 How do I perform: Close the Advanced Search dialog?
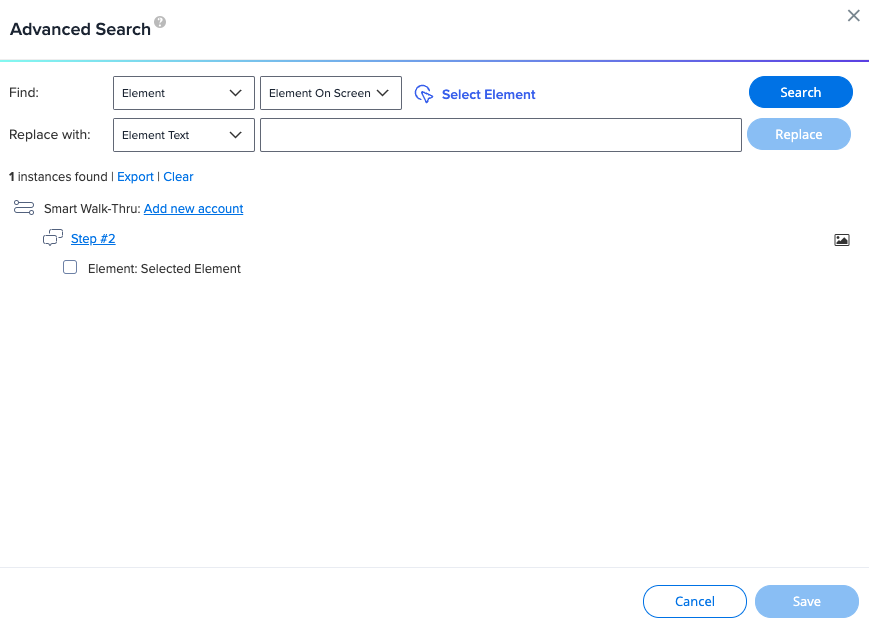coord(853,15)
